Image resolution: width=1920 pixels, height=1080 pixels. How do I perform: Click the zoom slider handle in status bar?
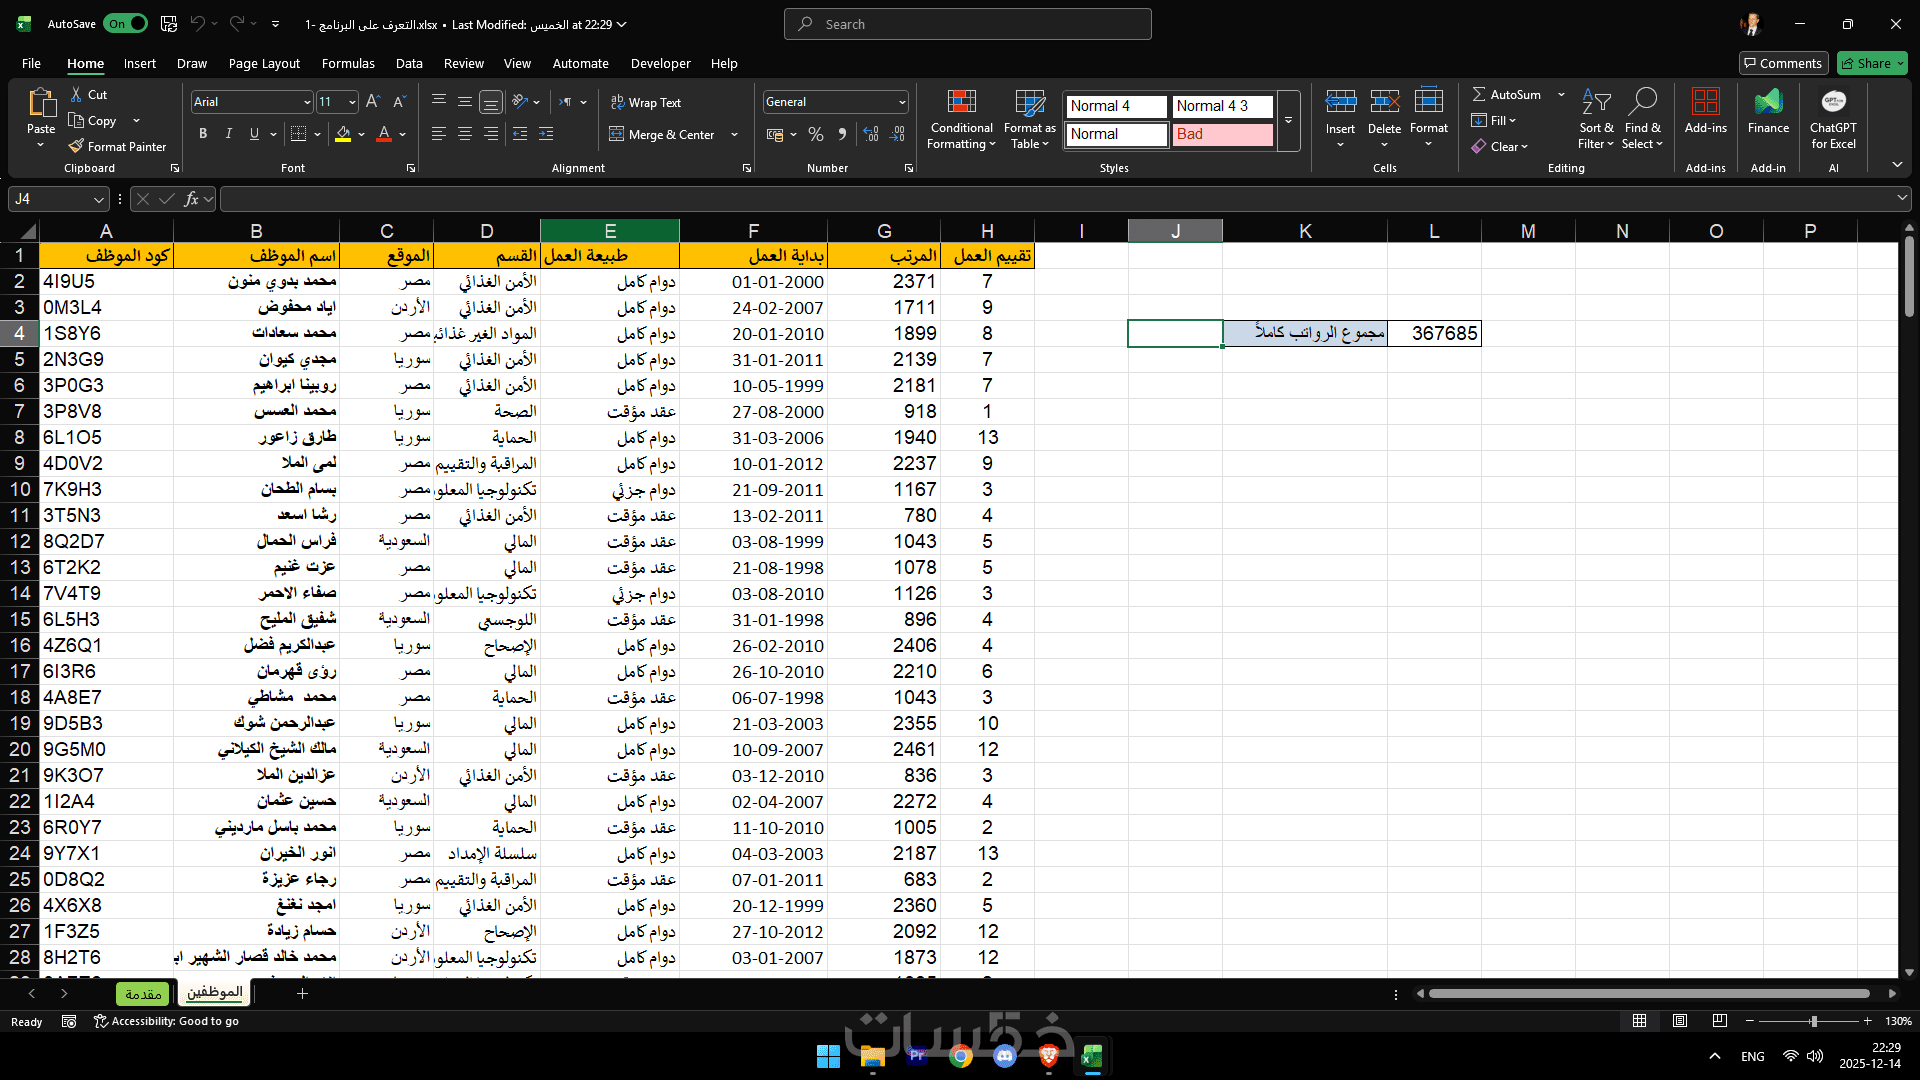pos(1813,1021)
